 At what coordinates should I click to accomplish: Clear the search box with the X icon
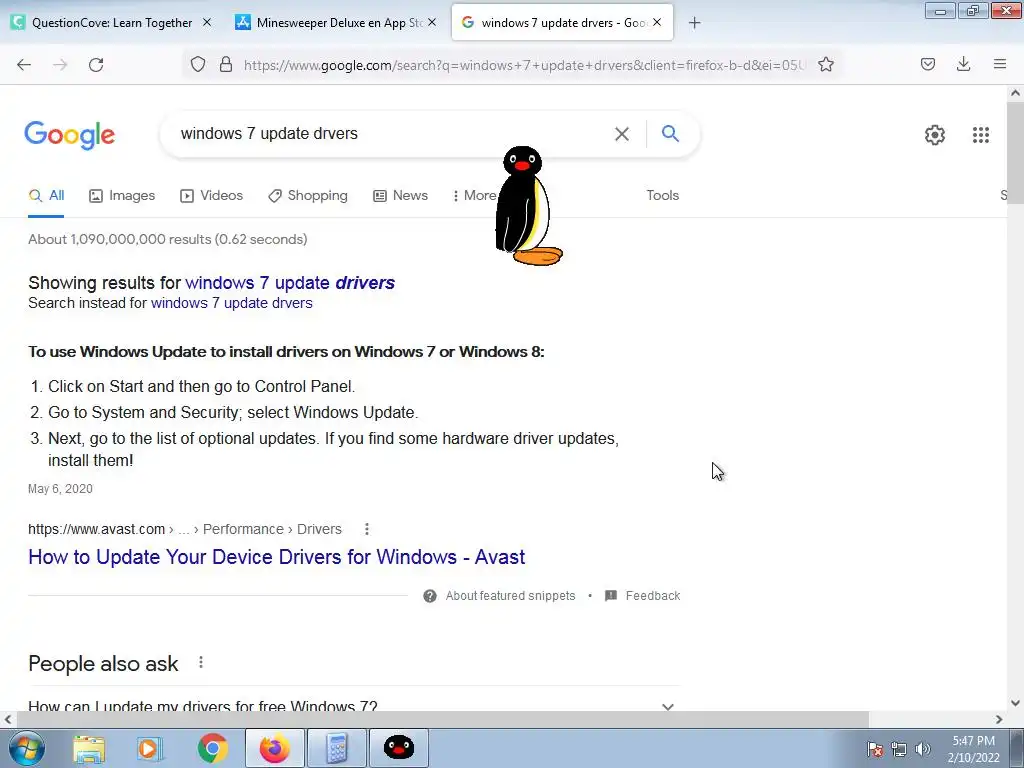pyautogui.click(x=622, y=134)
